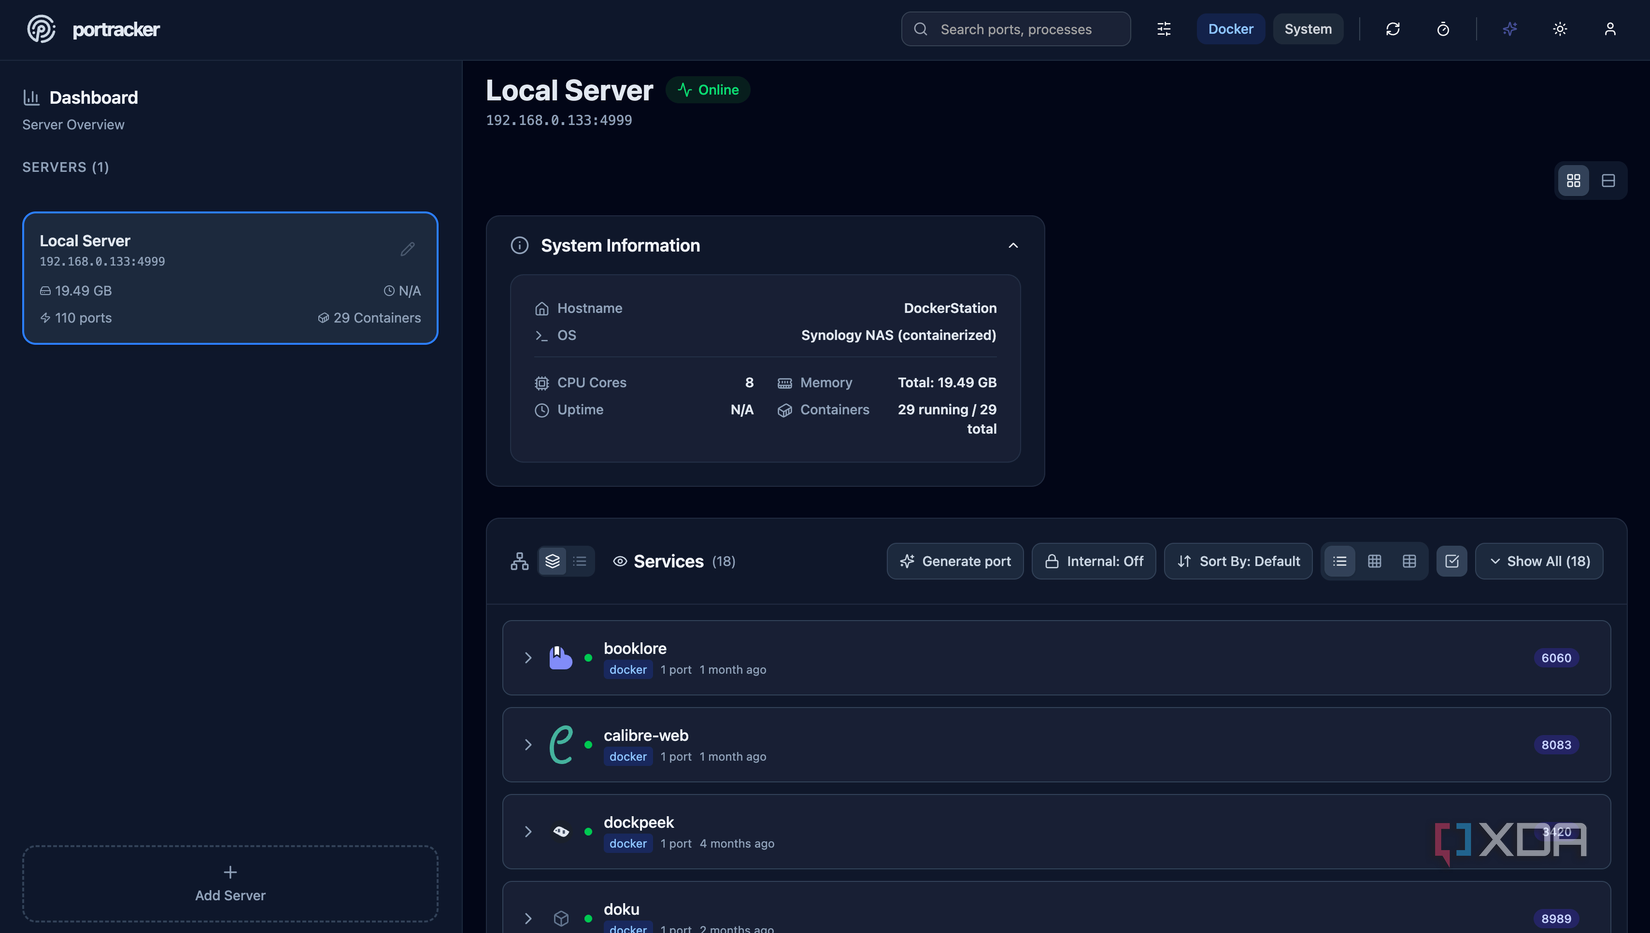Expand the booklore service row
Image resolution: width=1650 pixels, height=933 pixels.
click(528, 658)
